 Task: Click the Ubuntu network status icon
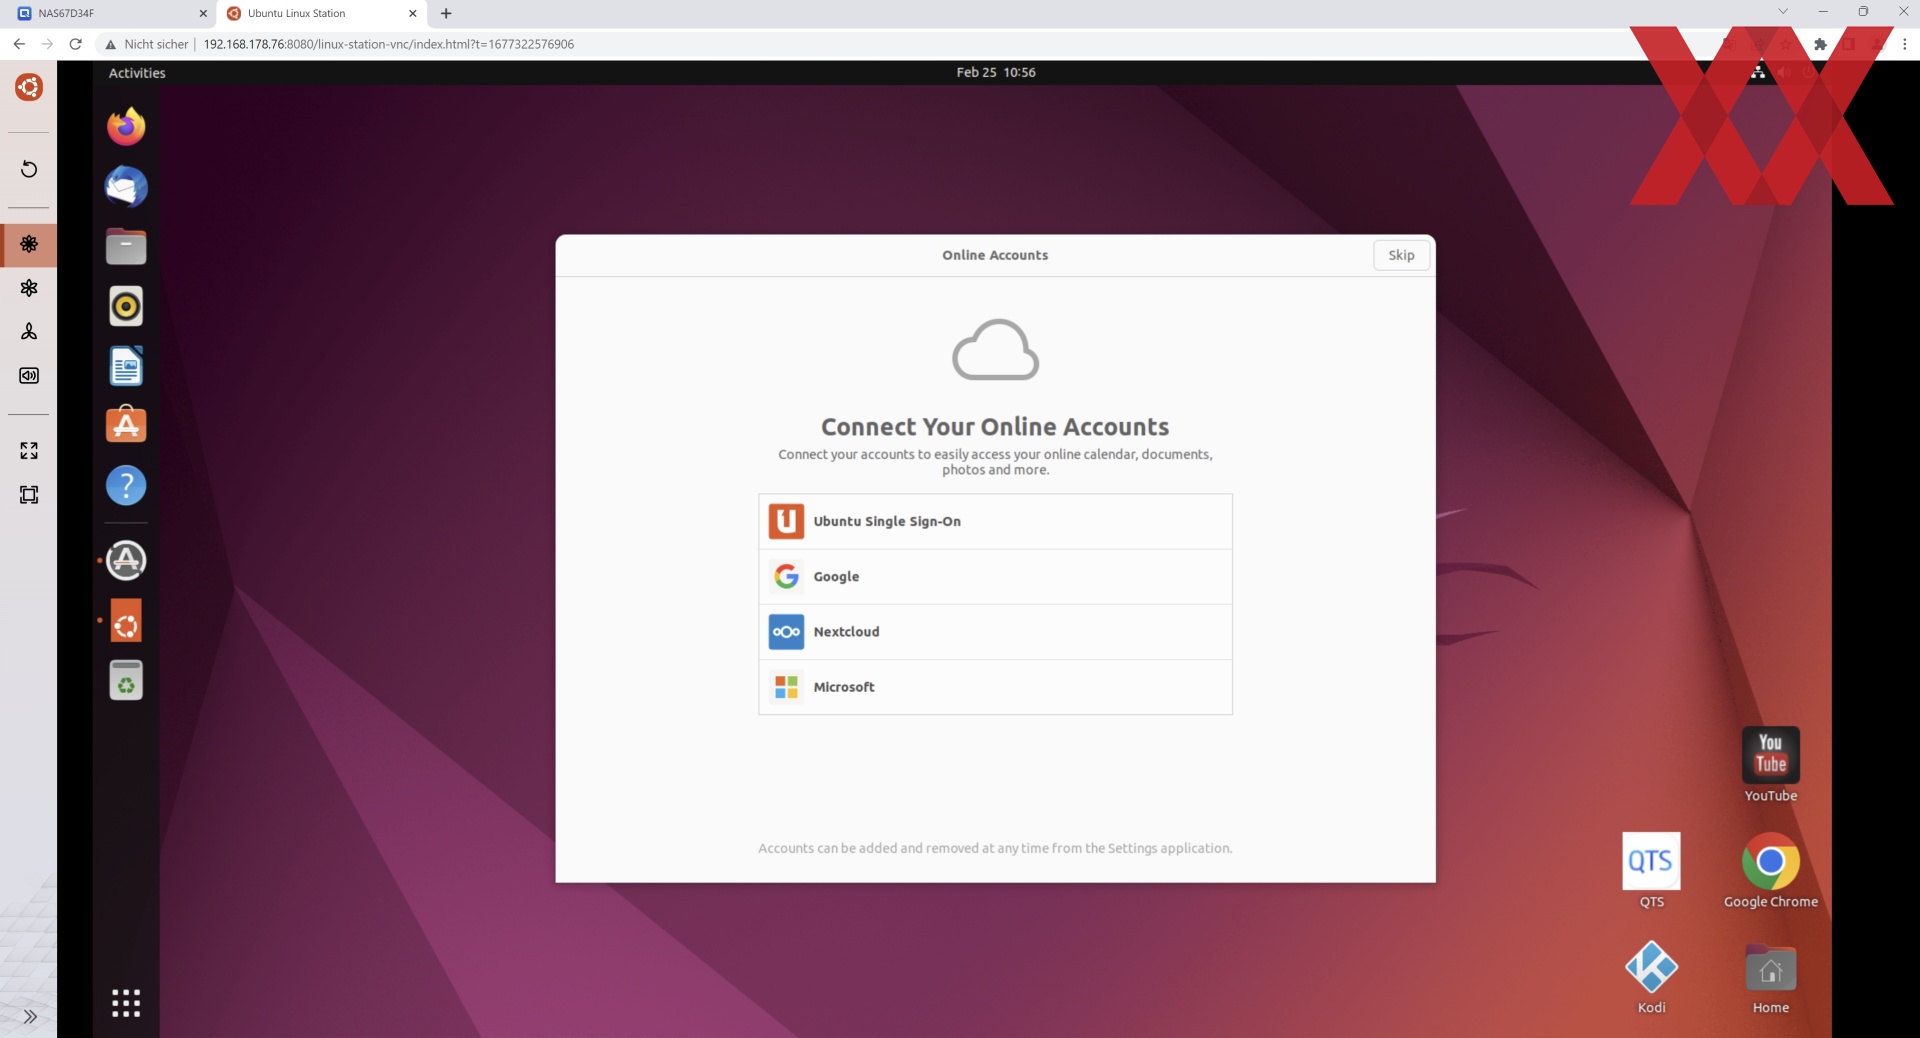click(x=1758, y=72)
